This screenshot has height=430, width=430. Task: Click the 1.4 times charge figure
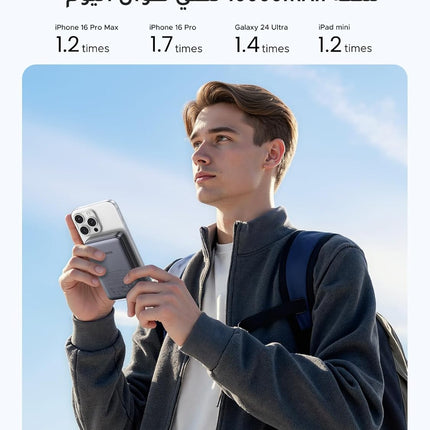click(262, 45)
